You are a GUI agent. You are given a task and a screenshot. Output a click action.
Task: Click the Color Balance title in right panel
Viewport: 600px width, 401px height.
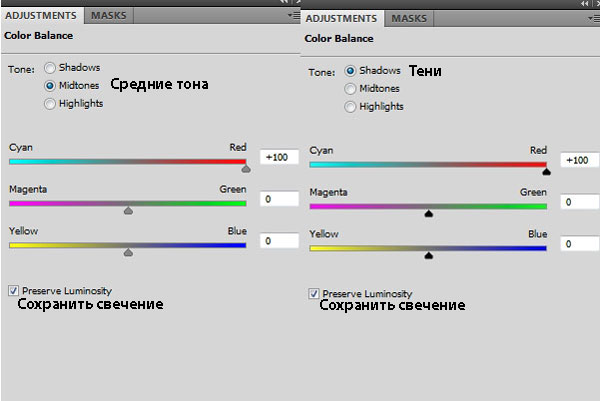tap(339, 39)
